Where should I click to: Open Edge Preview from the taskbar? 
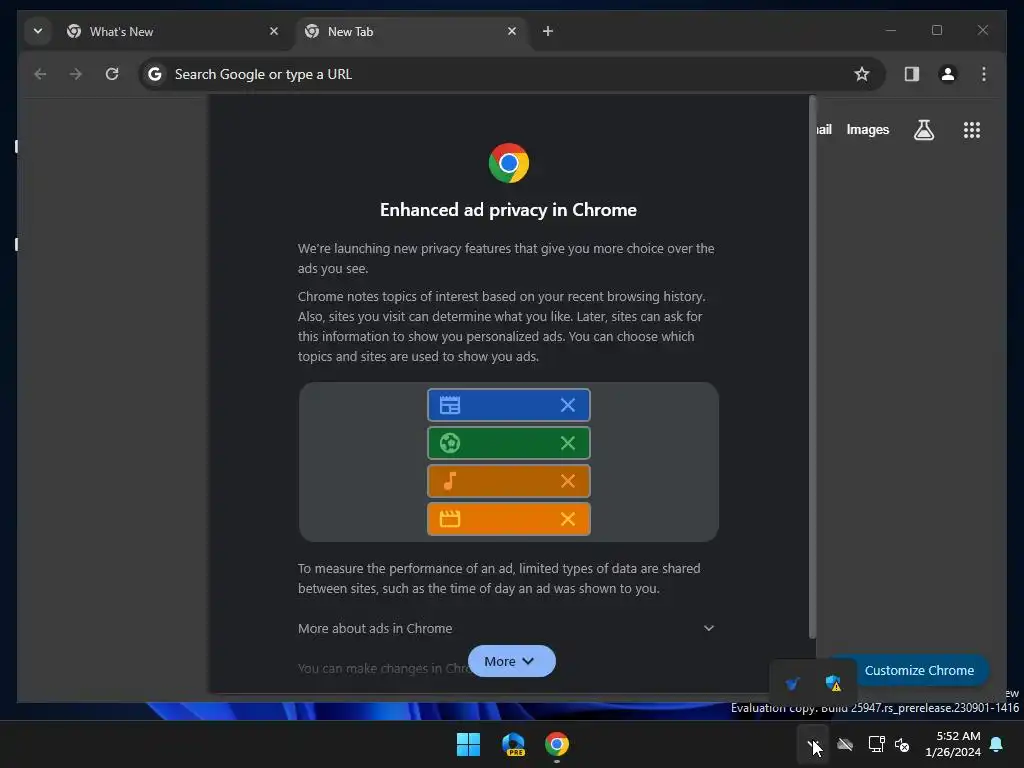point(513,744)
